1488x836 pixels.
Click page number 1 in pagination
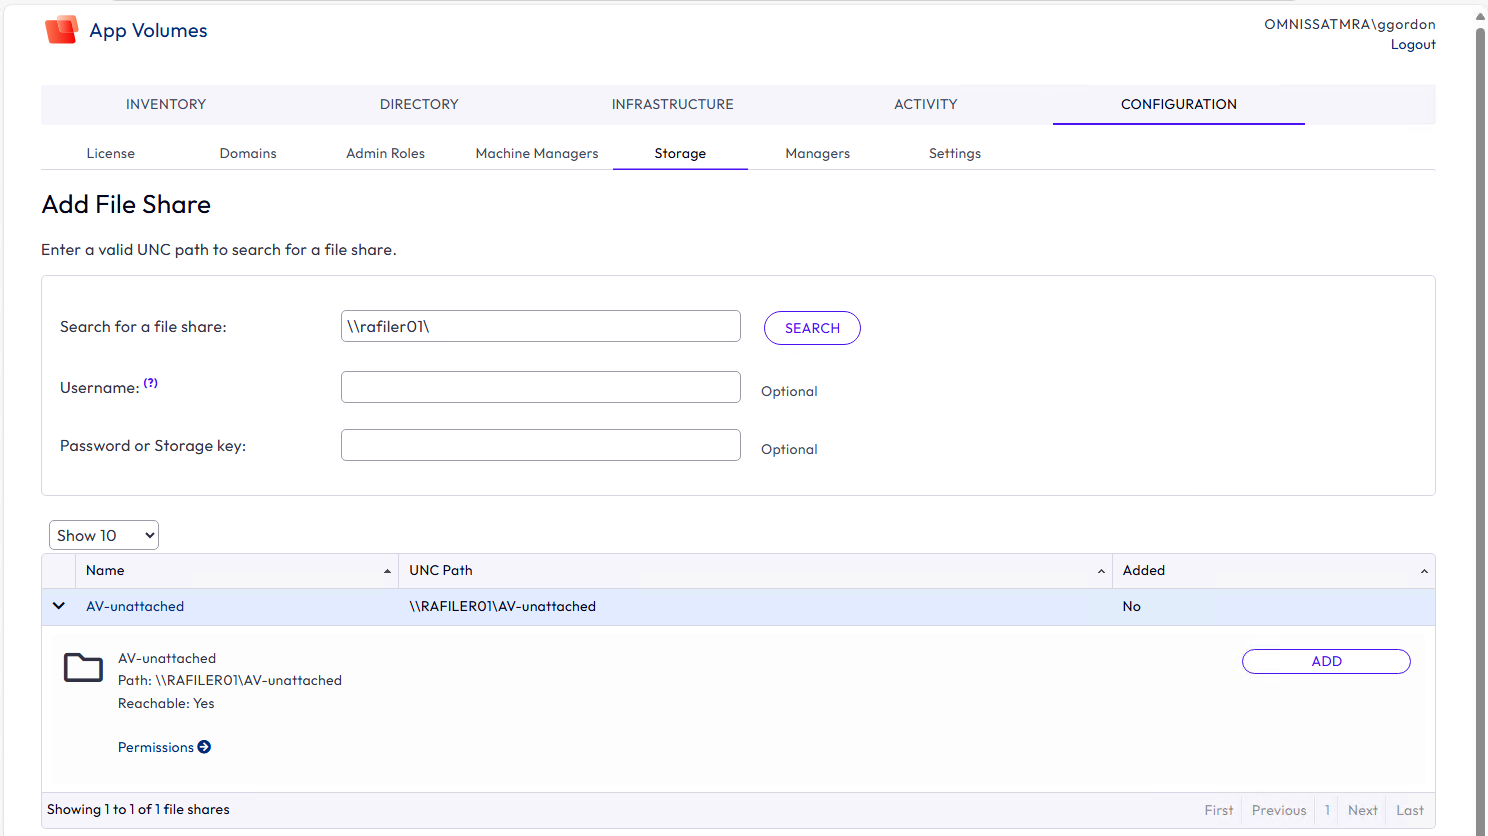click(1327, 810)
